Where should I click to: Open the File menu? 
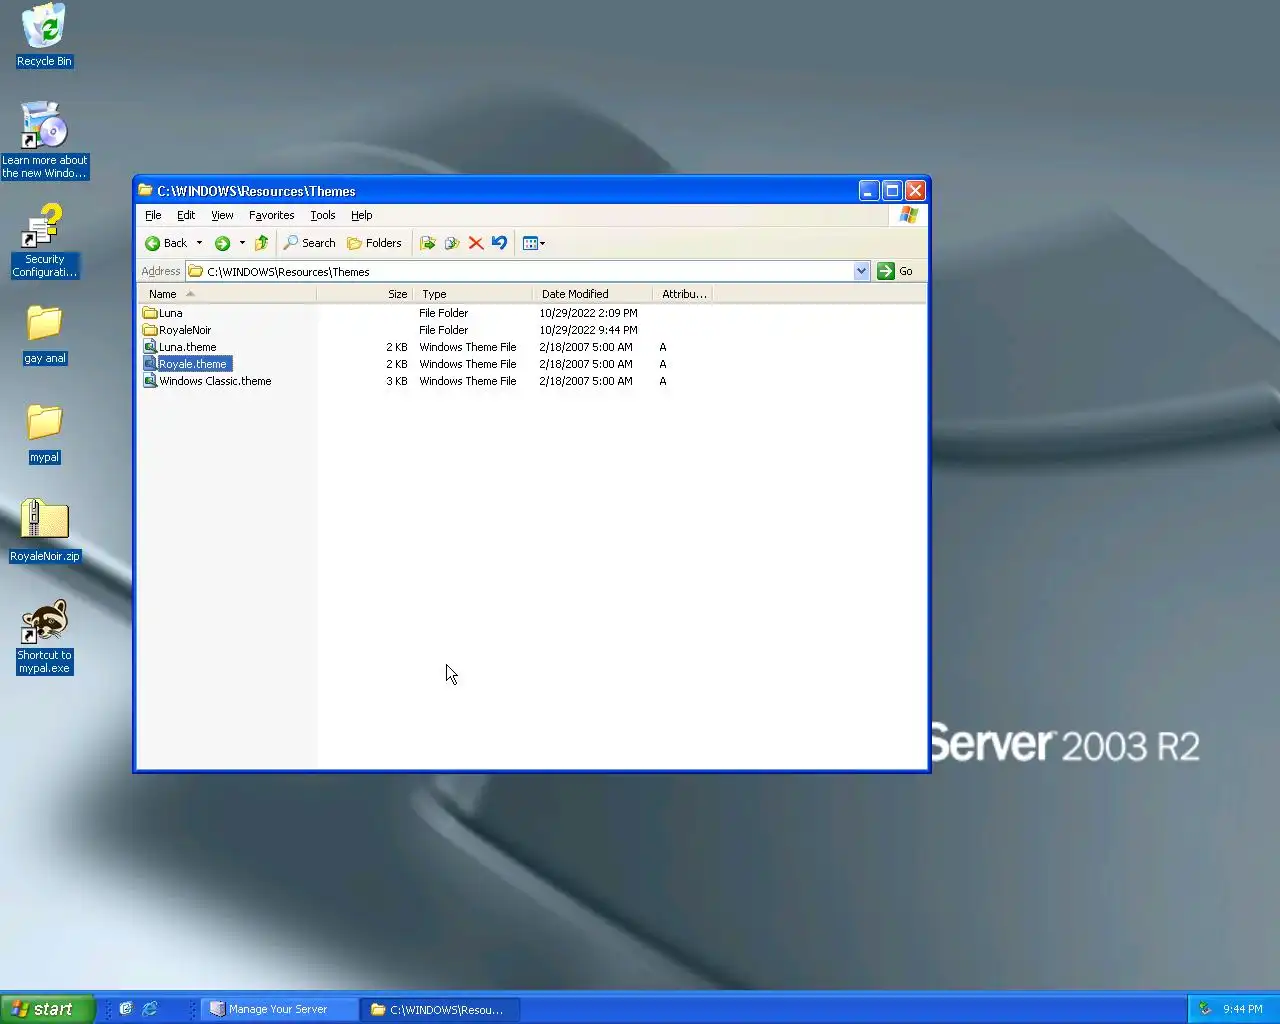pyautogui.click(x=153, y=215)
